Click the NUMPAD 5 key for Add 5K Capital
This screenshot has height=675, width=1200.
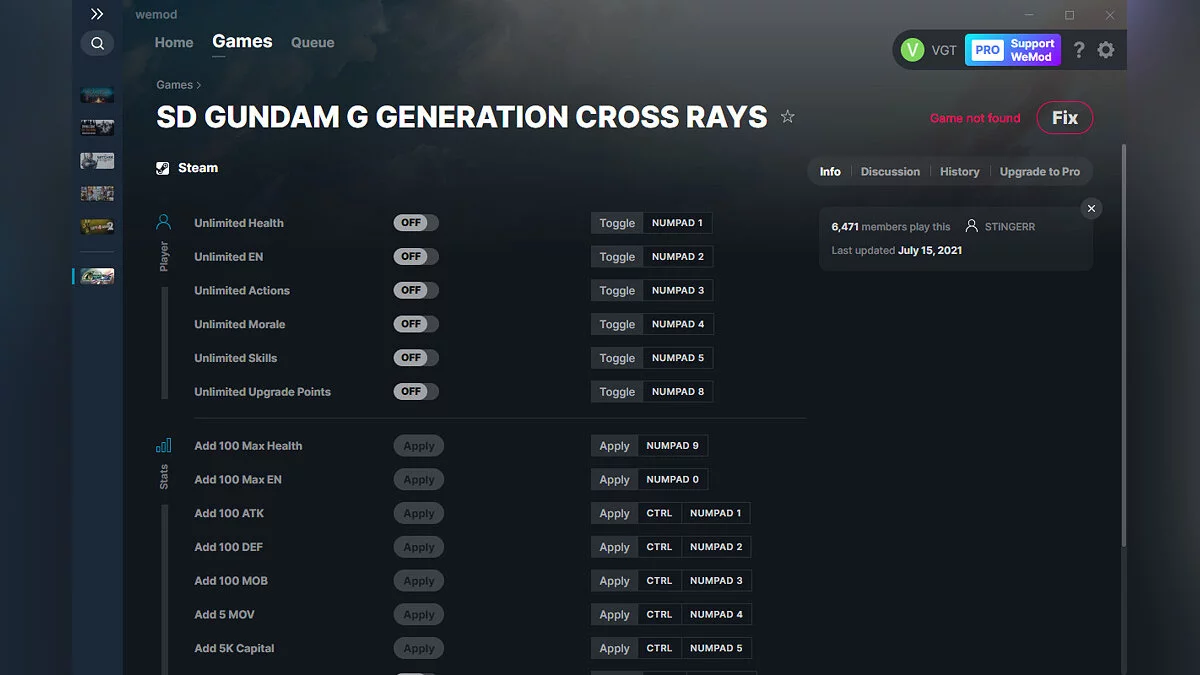[716, 648]
